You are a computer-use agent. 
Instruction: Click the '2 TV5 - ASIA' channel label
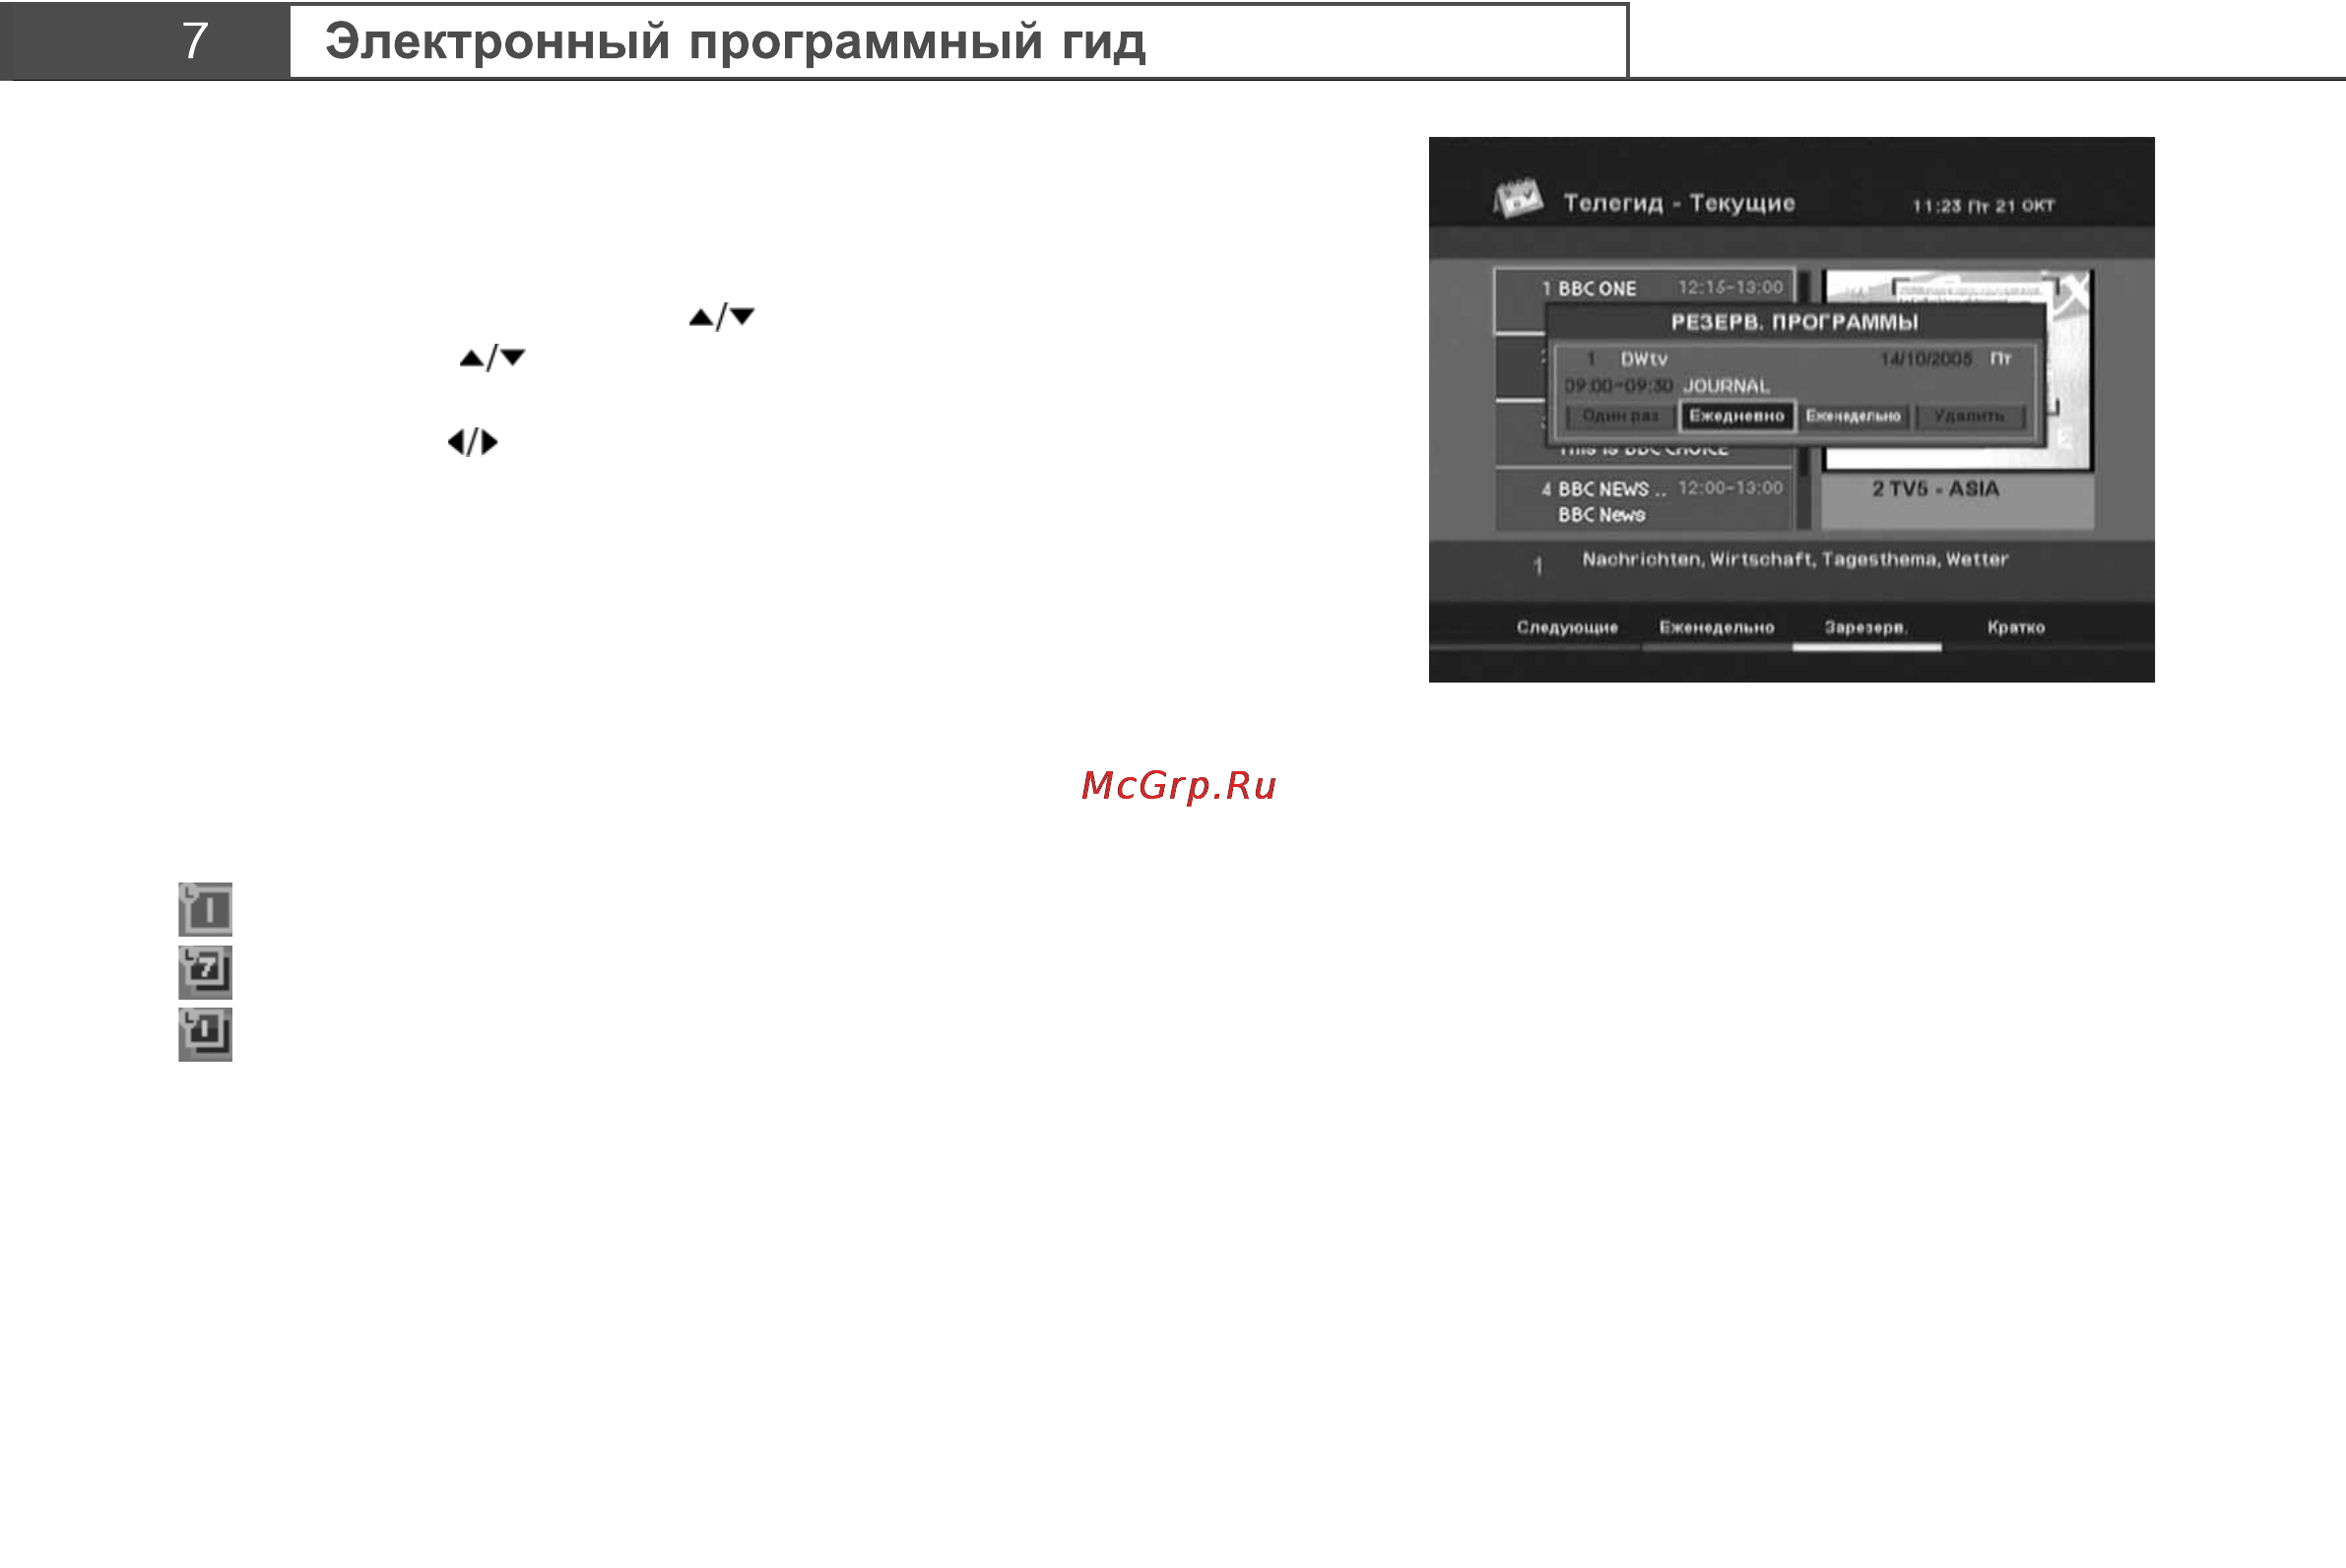point(1935,489)
